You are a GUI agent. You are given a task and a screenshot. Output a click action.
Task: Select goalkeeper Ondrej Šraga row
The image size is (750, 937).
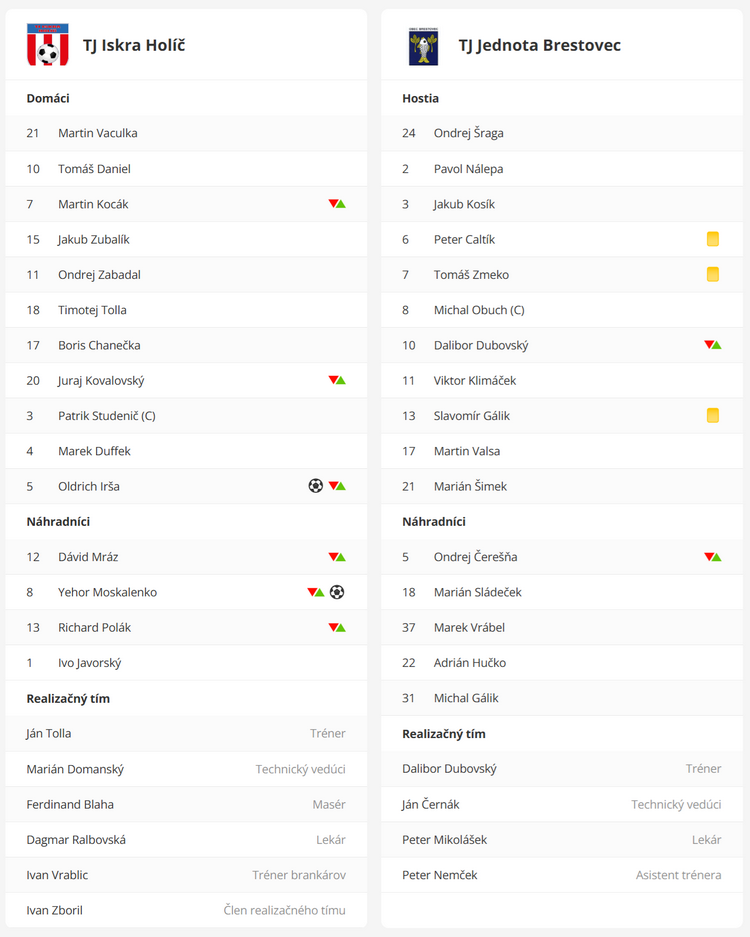tap(562, 133)
